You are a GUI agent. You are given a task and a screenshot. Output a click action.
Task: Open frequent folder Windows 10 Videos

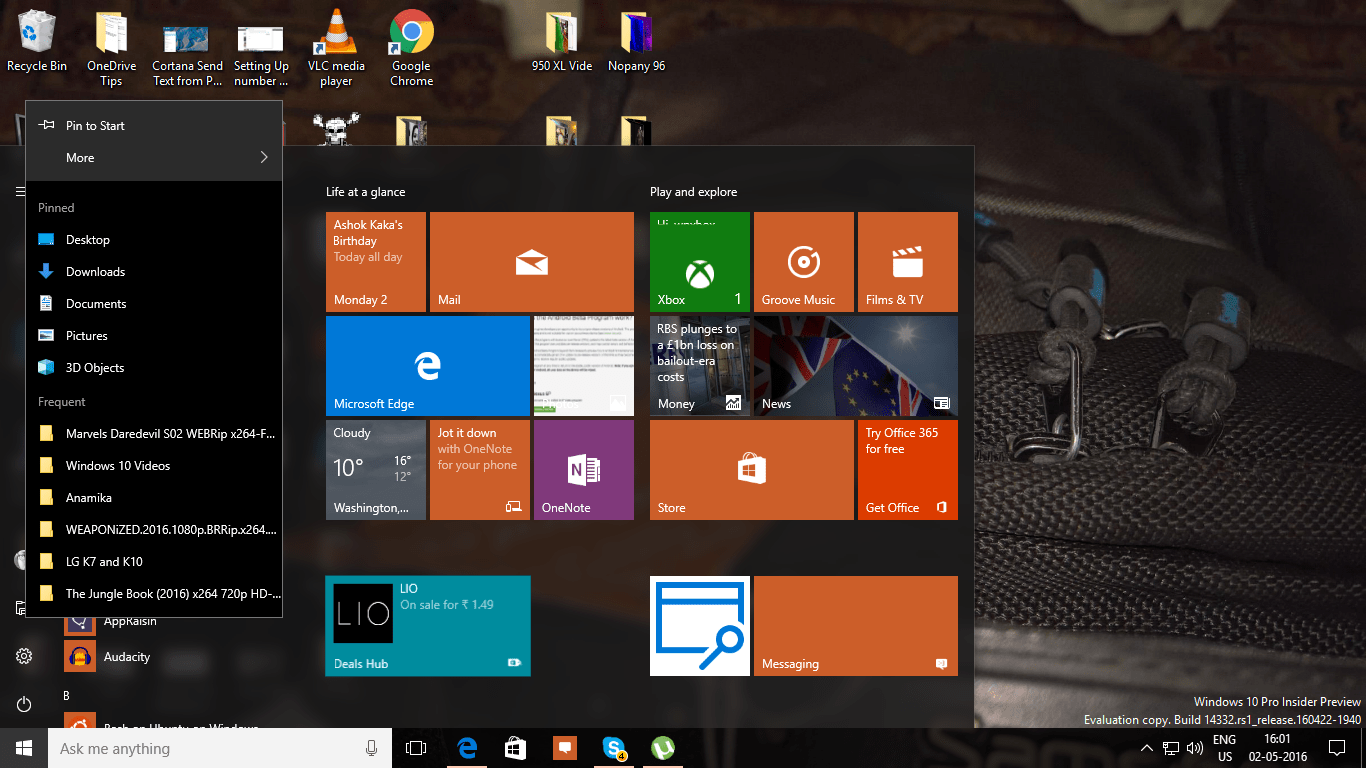pos(154,465)
